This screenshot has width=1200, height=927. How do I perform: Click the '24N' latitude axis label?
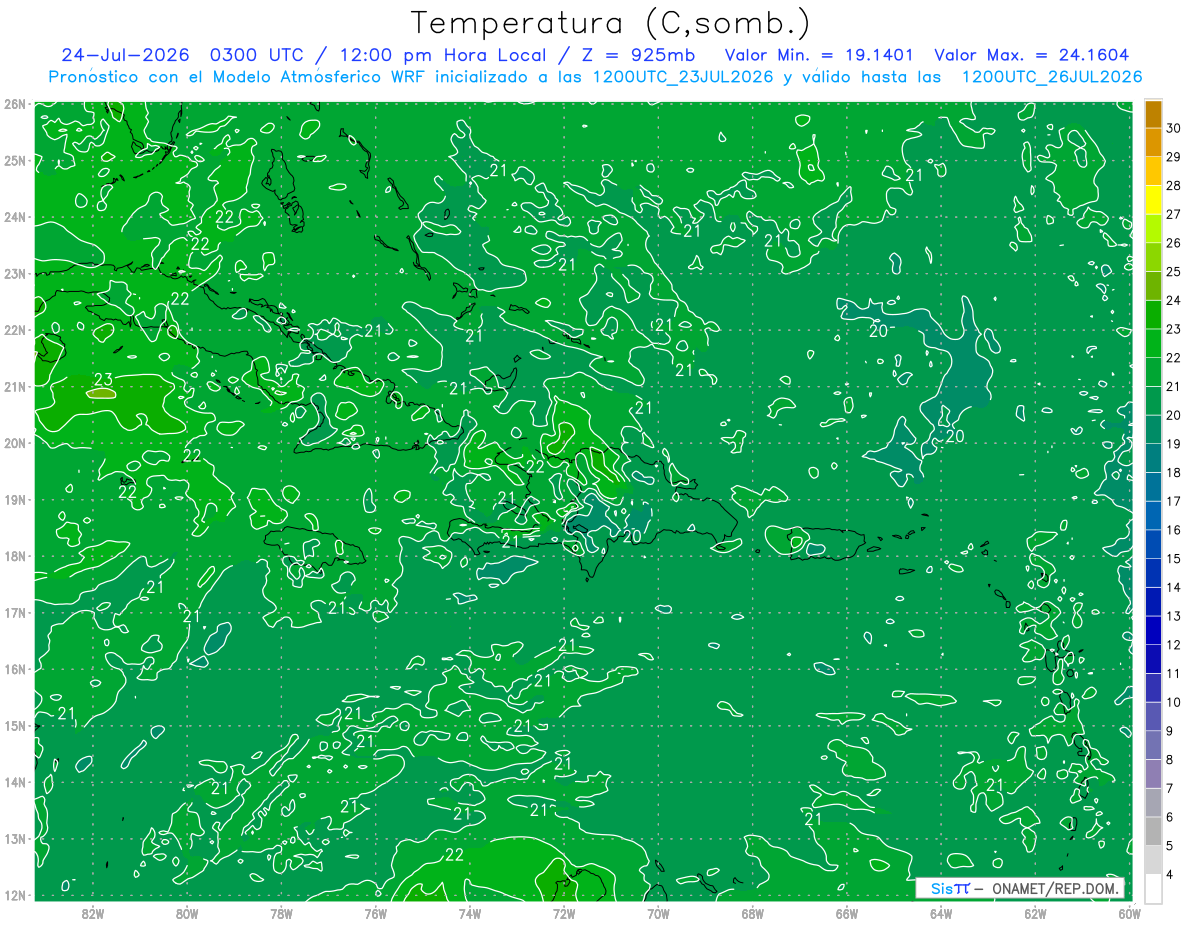pos(15,217)
